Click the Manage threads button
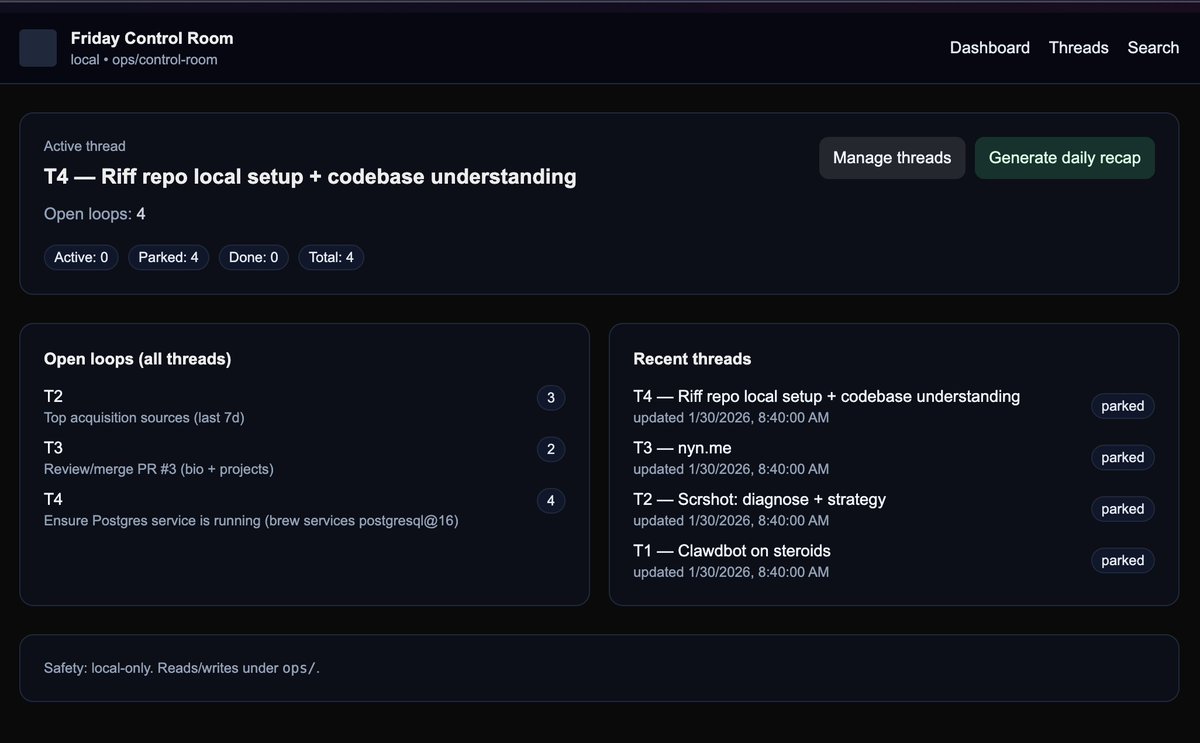Screen dimensions: 1200x743 (x=891, y=157)
